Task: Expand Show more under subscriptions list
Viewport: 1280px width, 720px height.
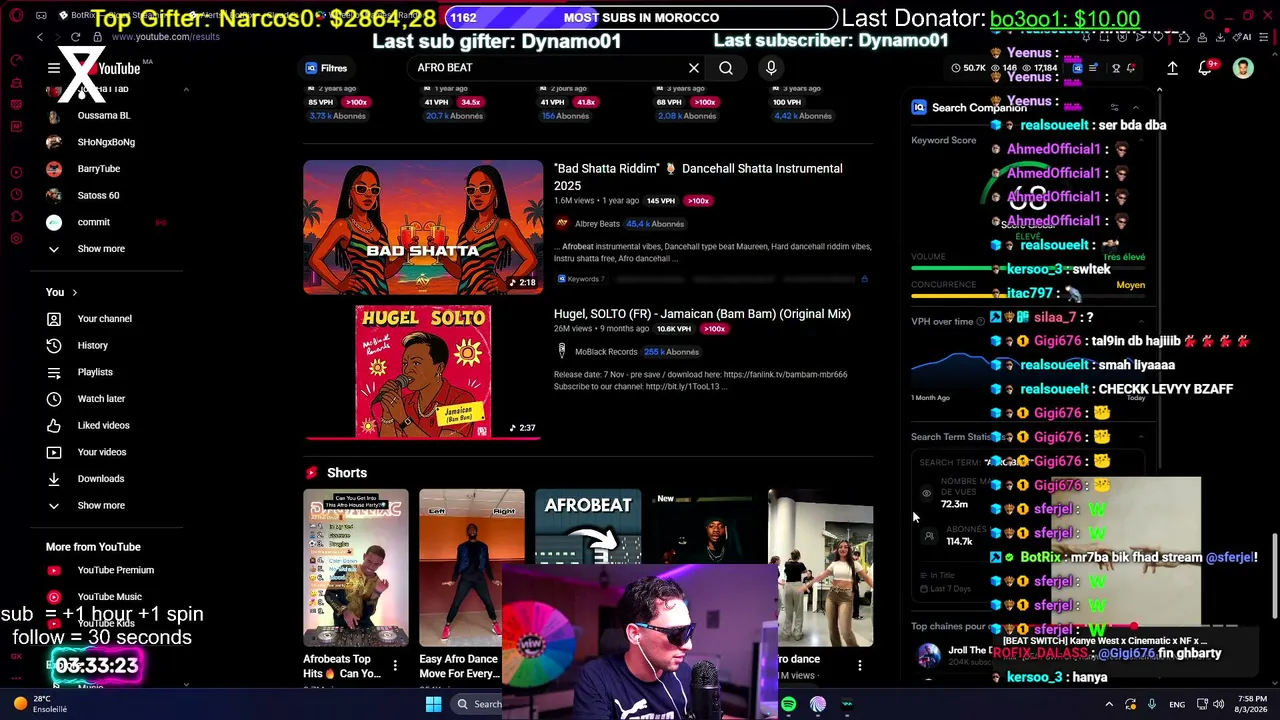Action: pos(100,249)
